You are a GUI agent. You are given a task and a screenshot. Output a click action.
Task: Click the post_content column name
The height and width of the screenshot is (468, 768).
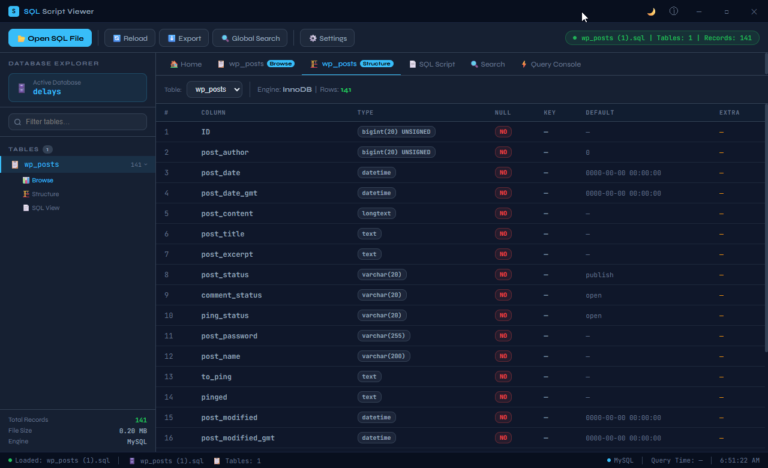pyautogui.click(x=227, y=214)
